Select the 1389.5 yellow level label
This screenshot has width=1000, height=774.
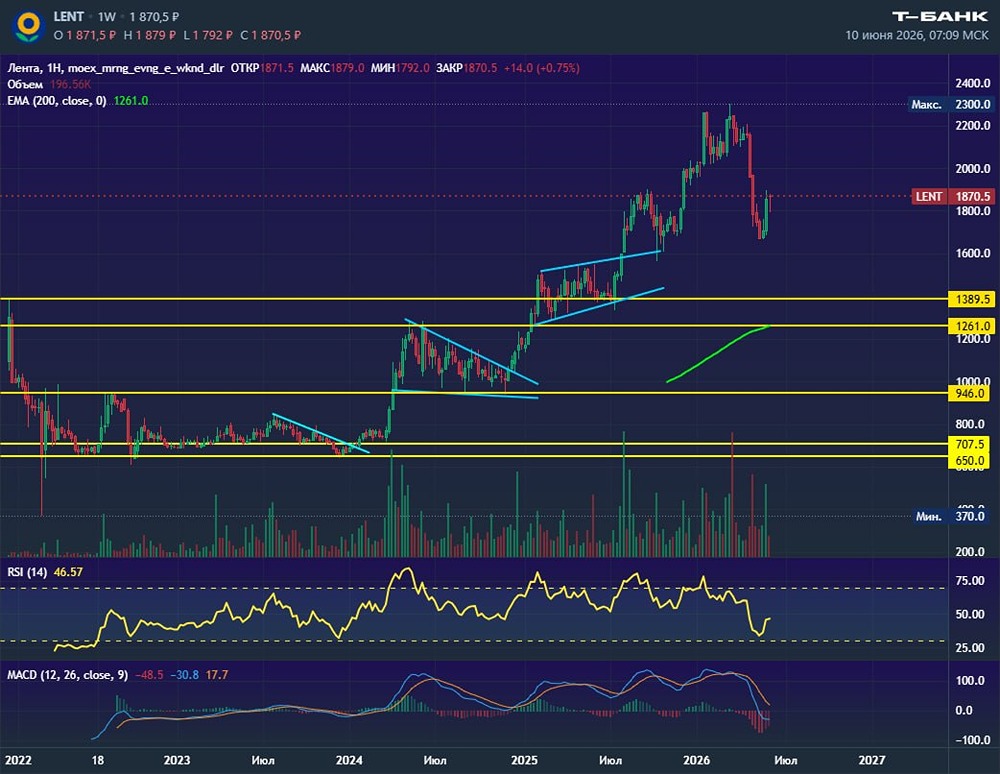point(972,299)
